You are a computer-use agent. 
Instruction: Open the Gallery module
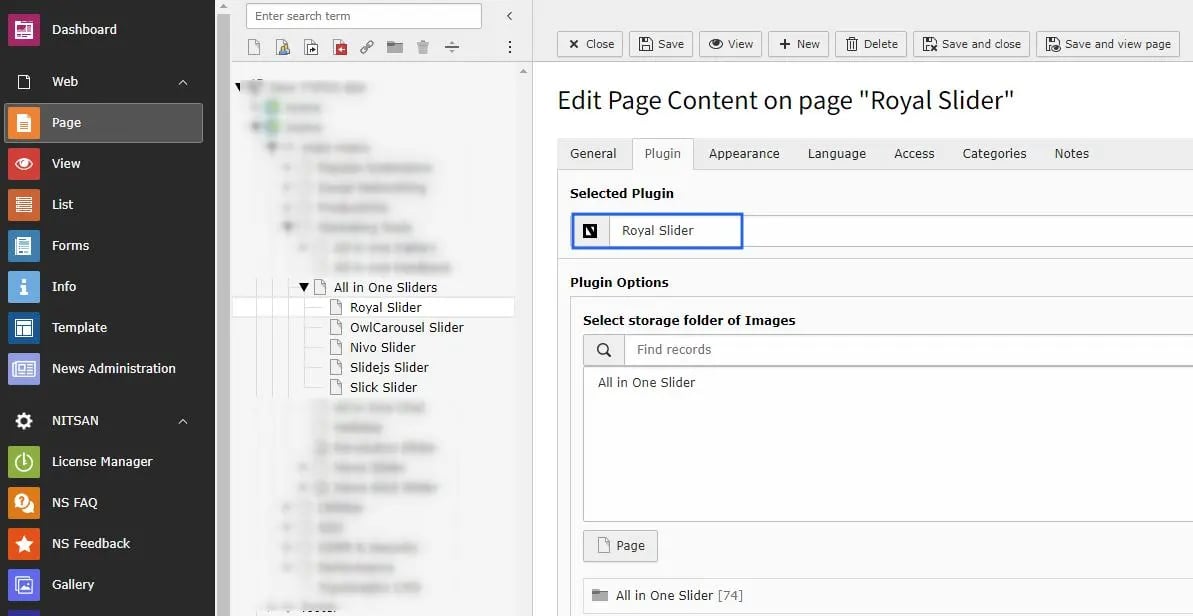coord(103,585)
